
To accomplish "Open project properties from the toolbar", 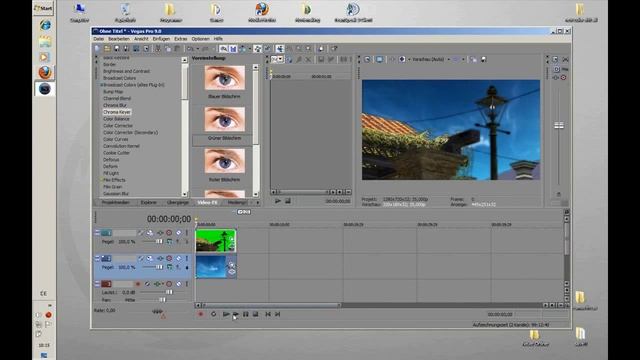I will click(x=146, y=49).
